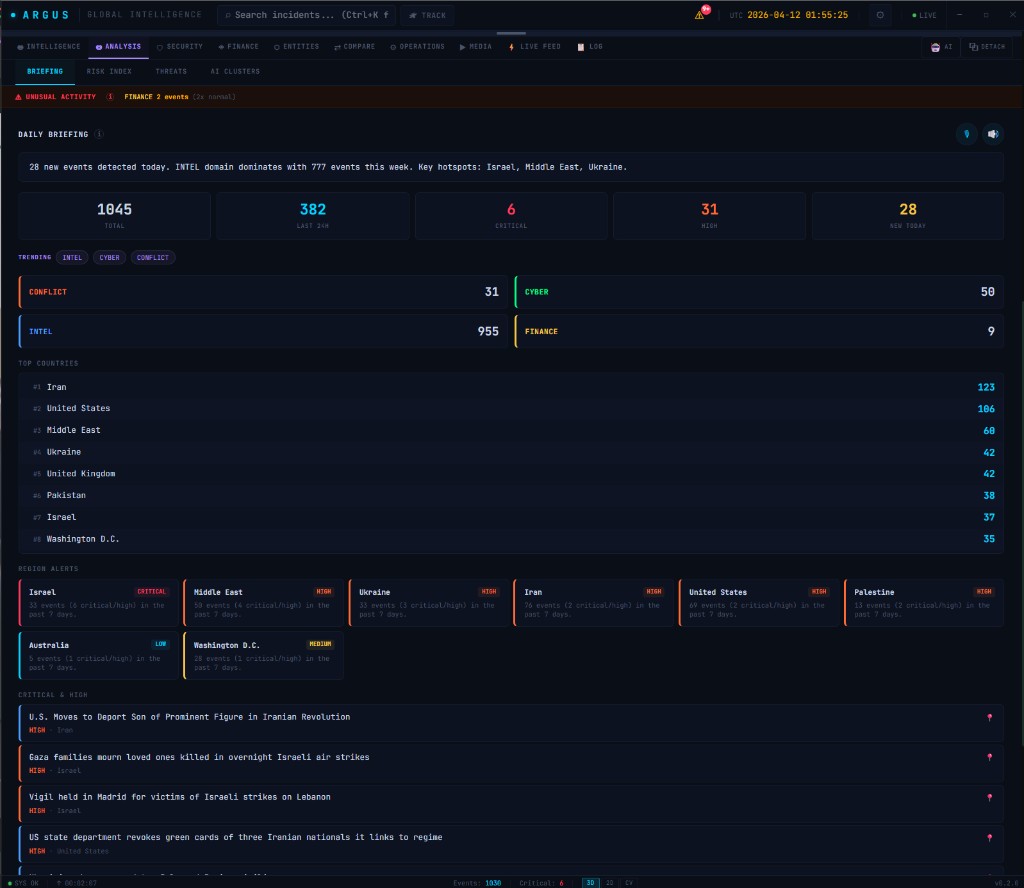1024x888 pixels.
Task: Select the THREATS sub-tab
Action: point(171,72)
